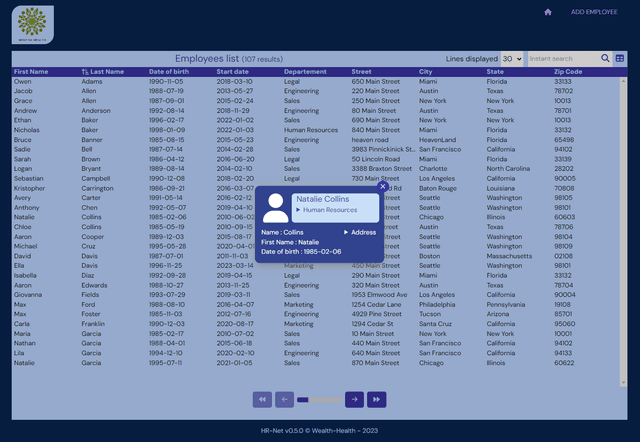Click the employee avatar in the popup
Image resolution: width=640 pixels, height=442 pixels.
pos(276,208)
